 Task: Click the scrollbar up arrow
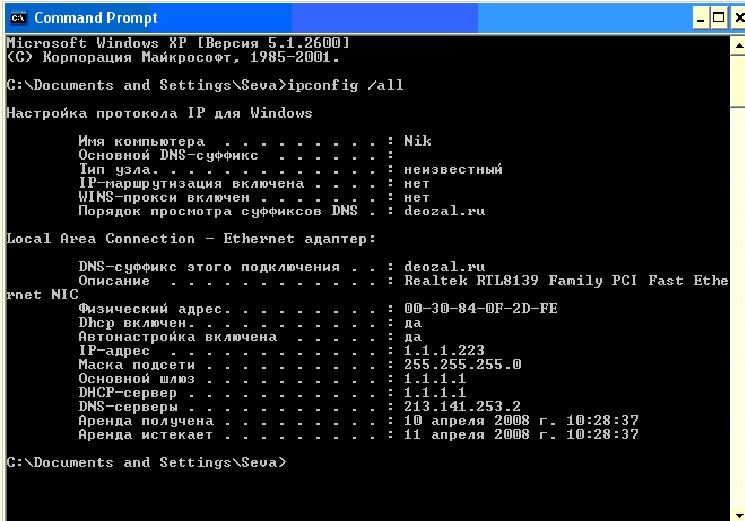[x=738, y=46]
